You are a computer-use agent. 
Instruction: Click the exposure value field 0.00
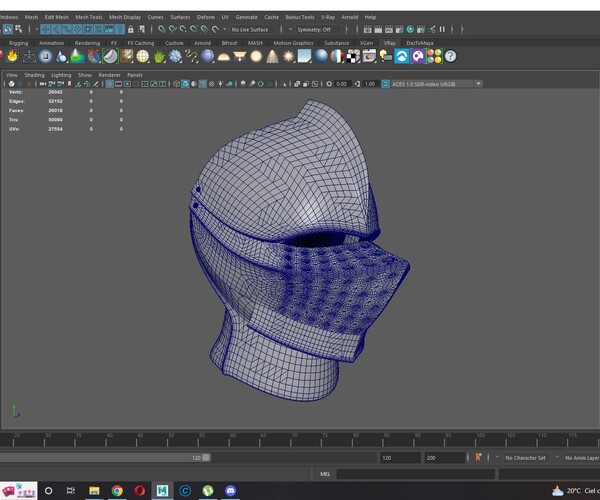point(341,84)
